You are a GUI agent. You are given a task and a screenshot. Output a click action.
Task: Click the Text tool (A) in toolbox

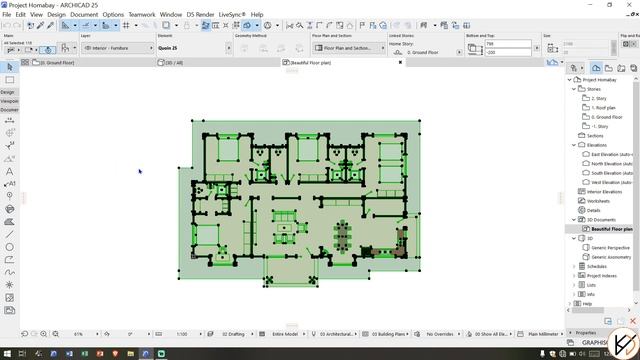pyautogui.click(x=9, y=171)
